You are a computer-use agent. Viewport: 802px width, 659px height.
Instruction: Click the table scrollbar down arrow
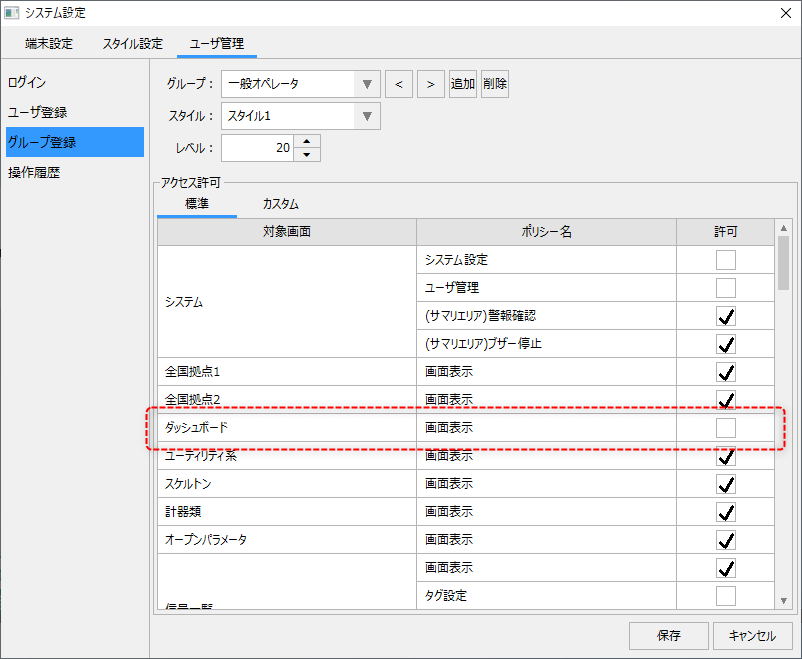point(784,600)
